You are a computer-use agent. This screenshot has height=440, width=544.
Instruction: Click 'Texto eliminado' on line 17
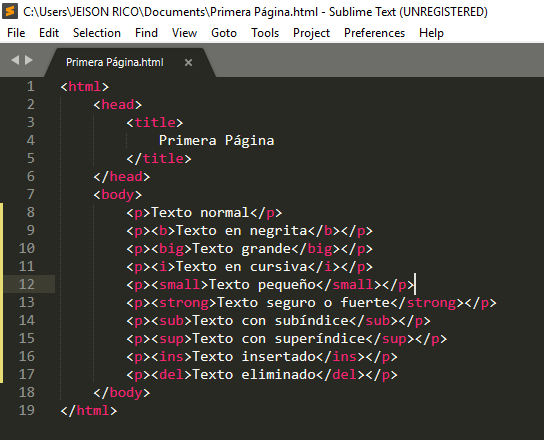pos(254,375)
